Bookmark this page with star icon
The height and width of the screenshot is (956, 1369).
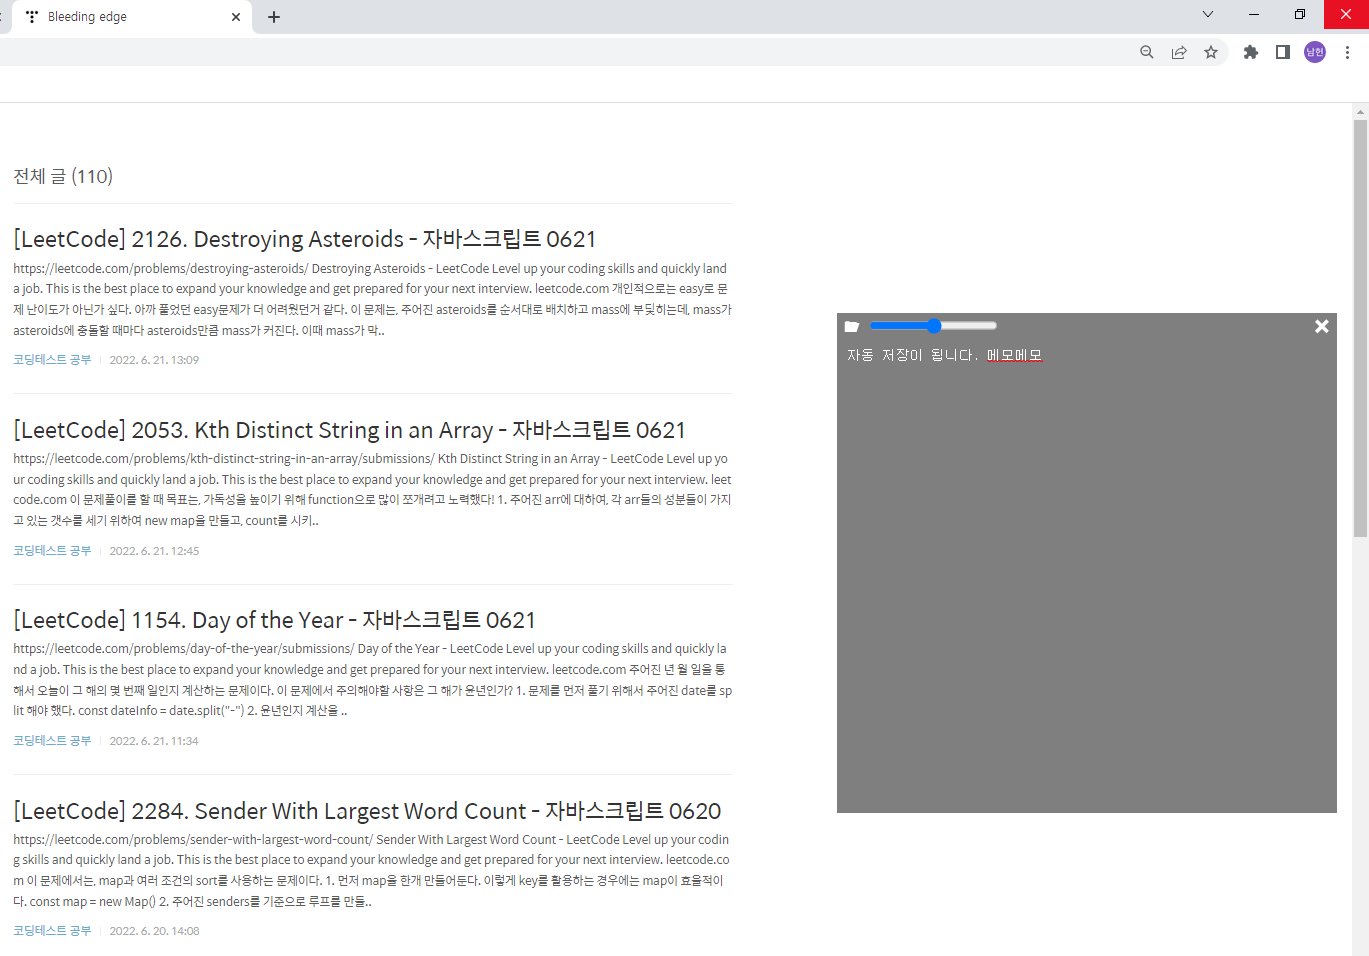pos(1211,52)
